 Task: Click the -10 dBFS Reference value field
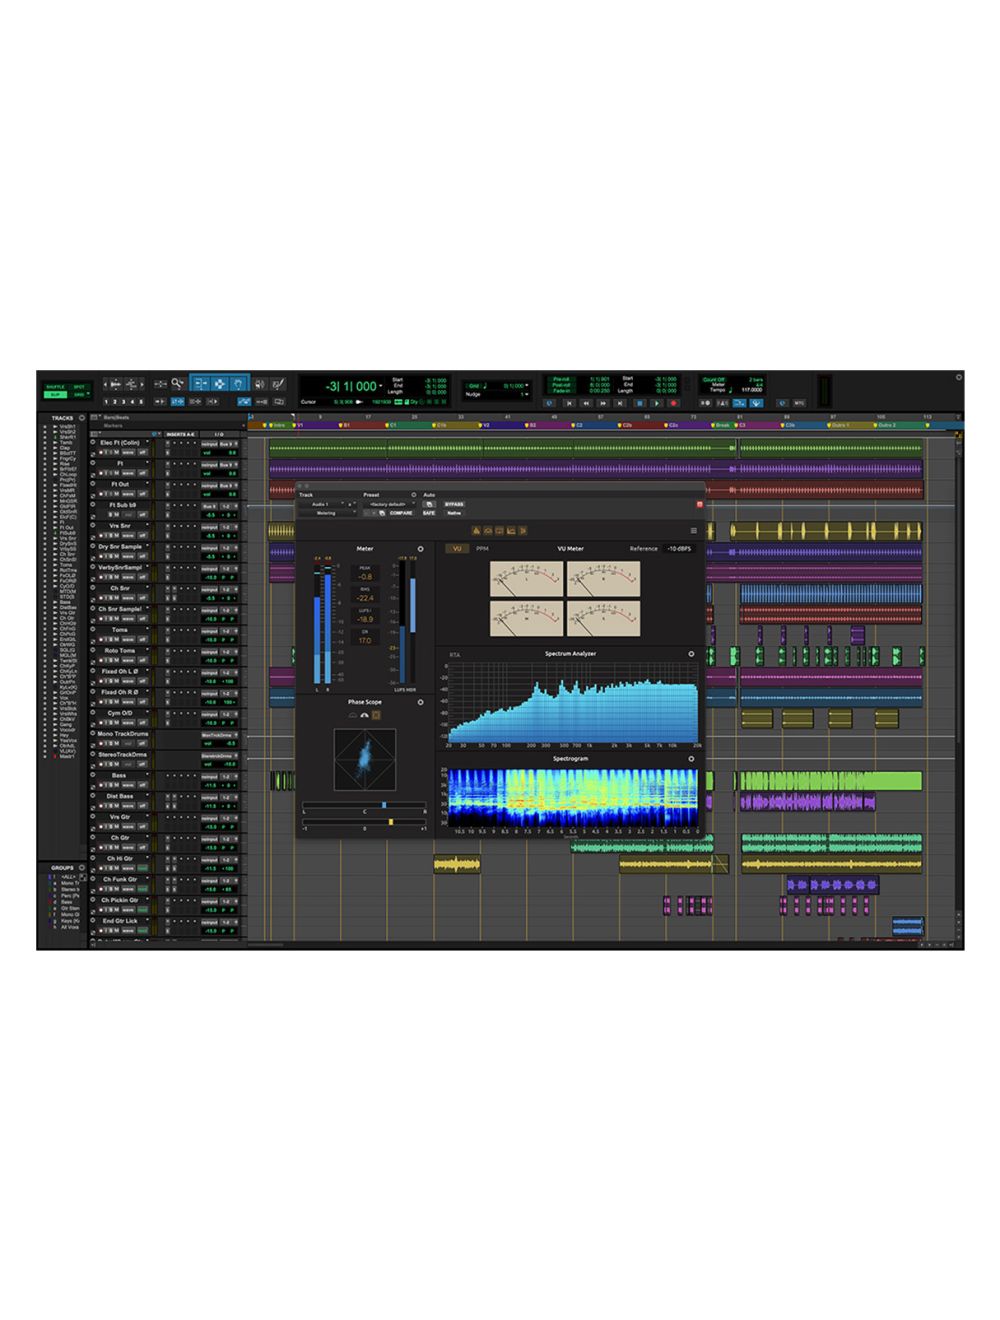677,547
